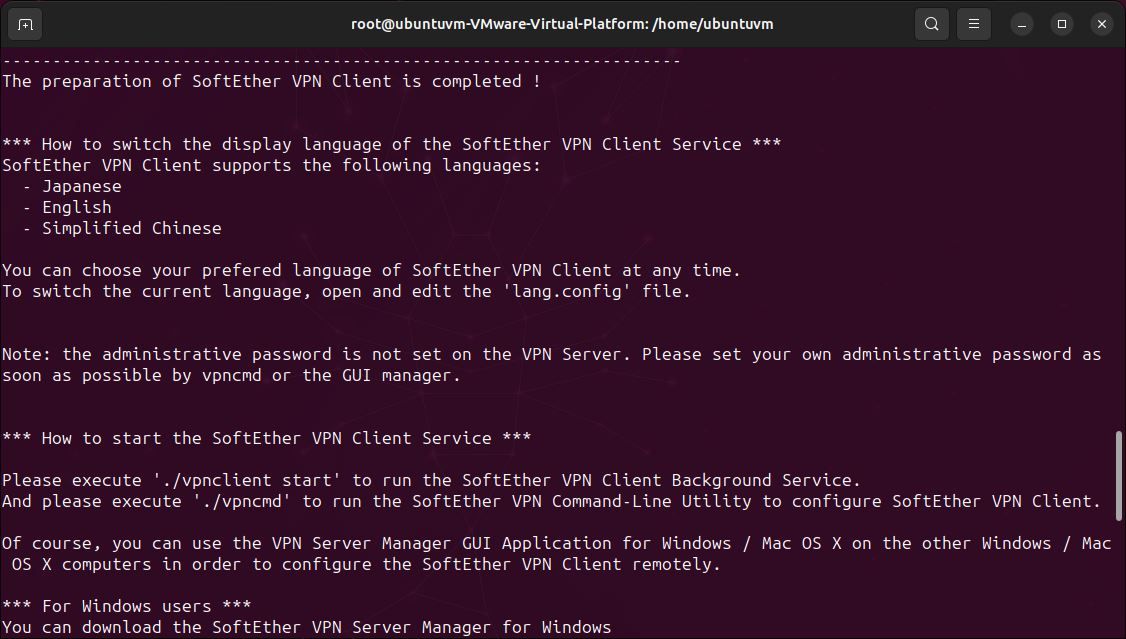The height and width of the screenshot is (639, 1126).
Task: Click the title bar showing root@ubuntuvm
Action: (563, 23)
